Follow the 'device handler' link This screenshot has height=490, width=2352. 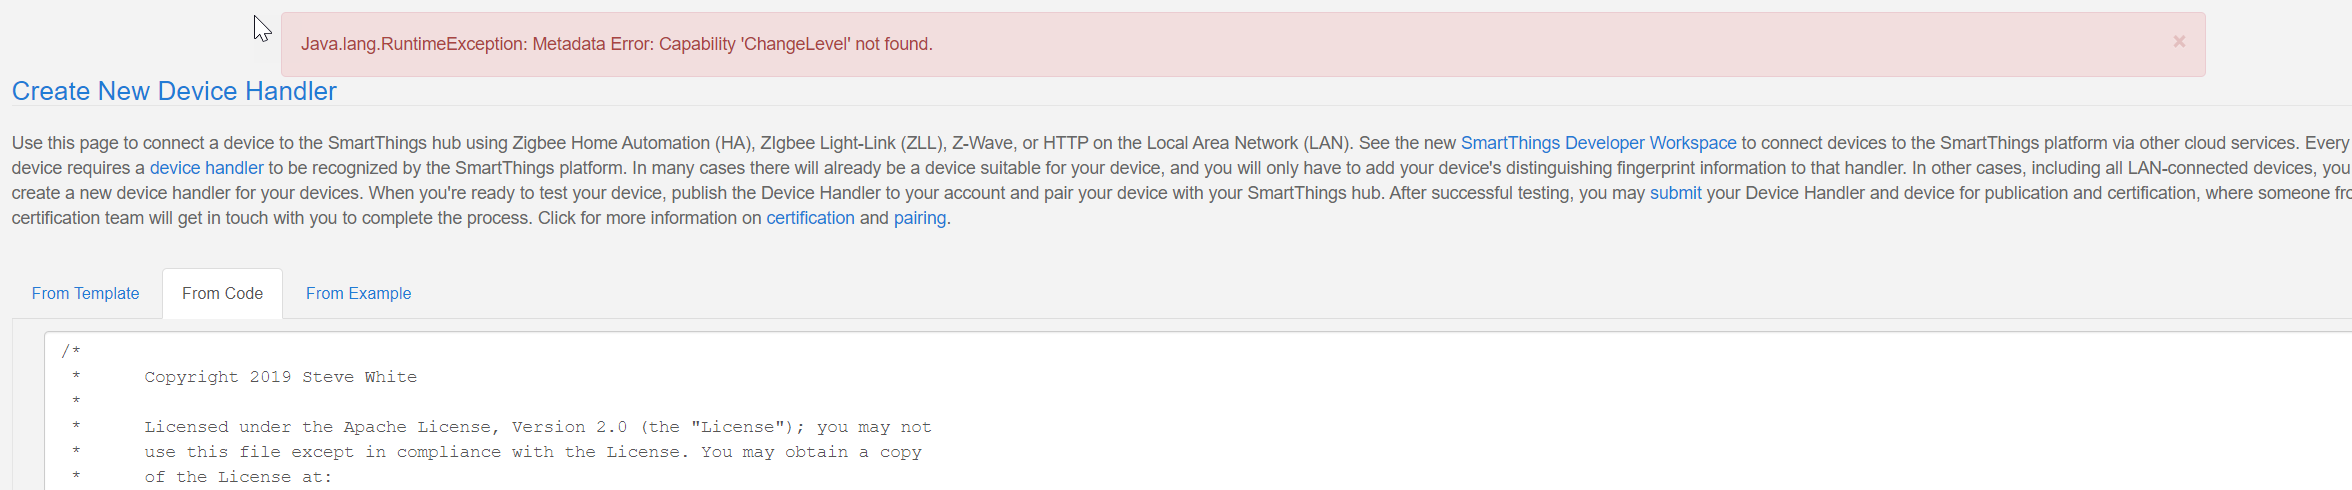(206, 168)
